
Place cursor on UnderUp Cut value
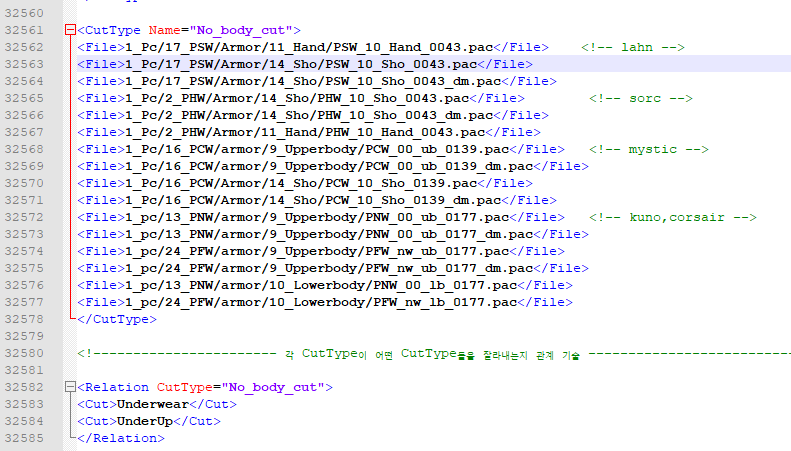(x=145, y=421)
